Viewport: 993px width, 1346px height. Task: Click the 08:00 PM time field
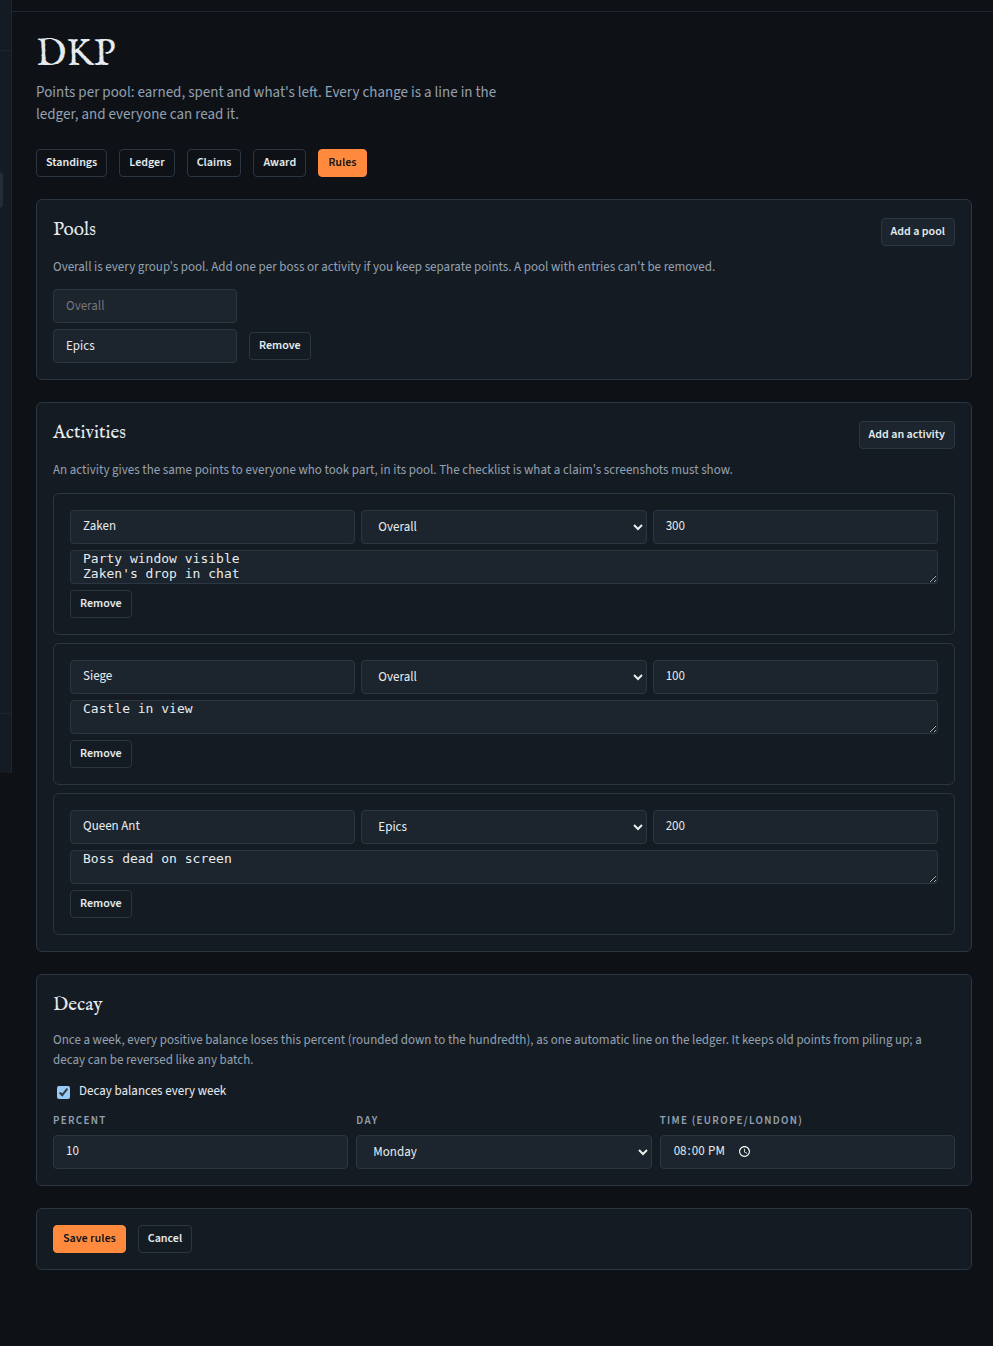[x=807, y=1152]
